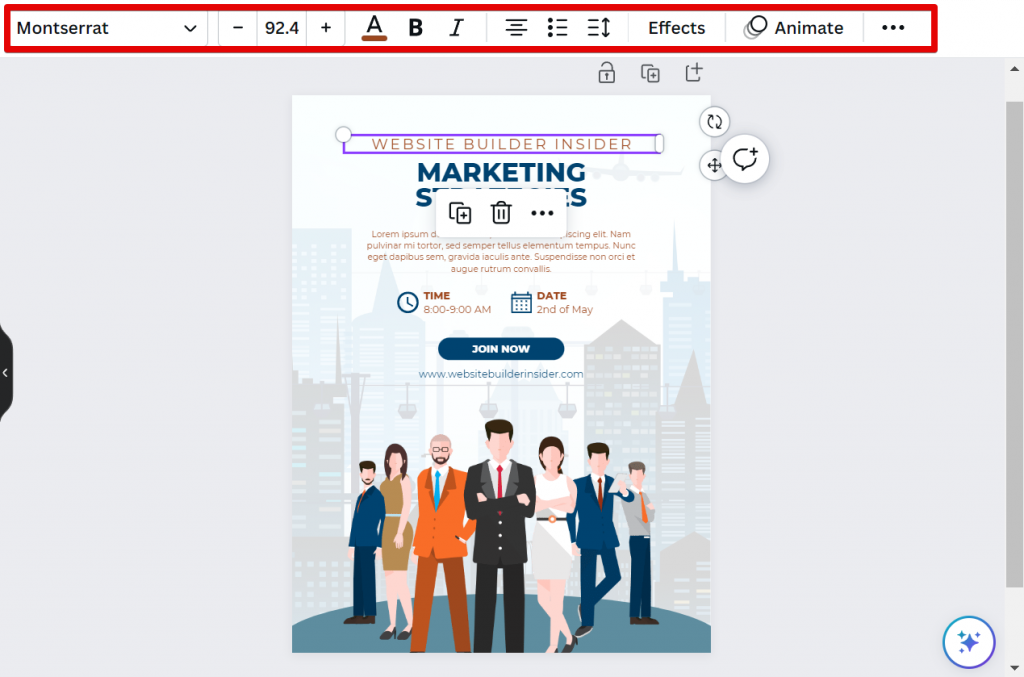The image size is (1024, 677).
Task: Open line spacing options
Action: (598, 28)
